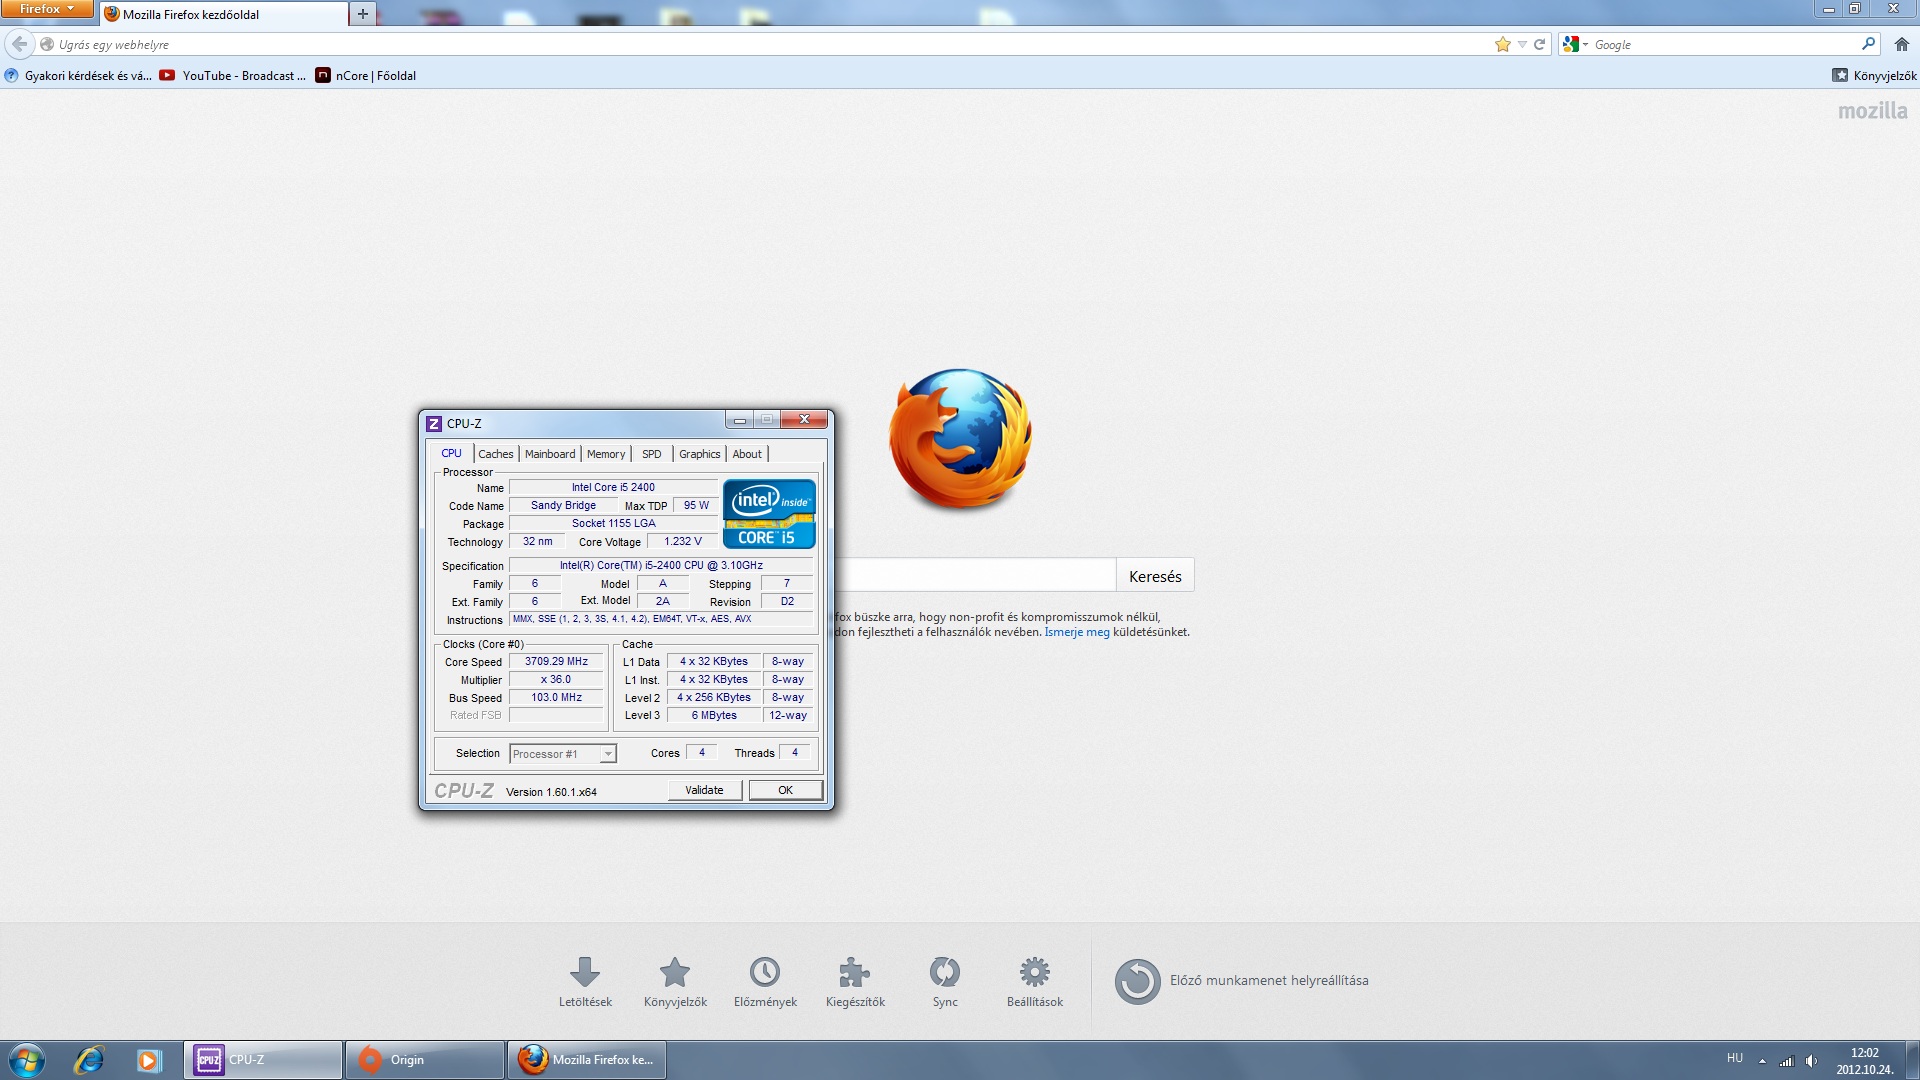
Task: Click the reload icon in the address bar
Action: point(1540,44)
